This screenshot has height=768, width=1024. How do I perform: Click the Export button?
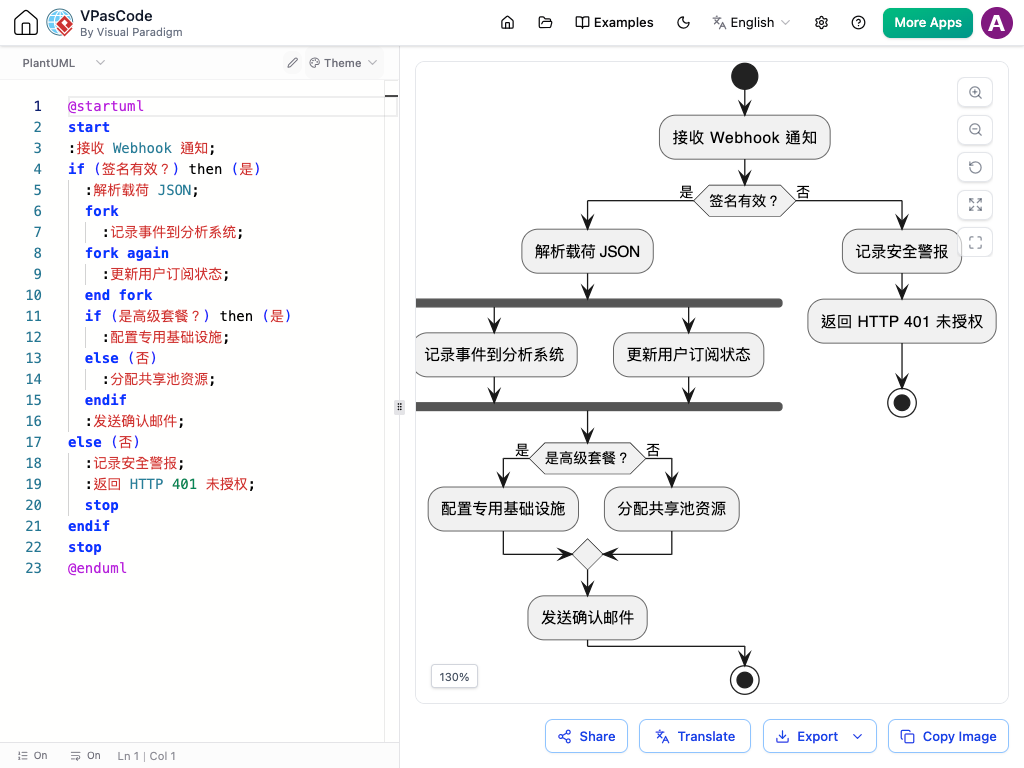(x=807, y=736)
